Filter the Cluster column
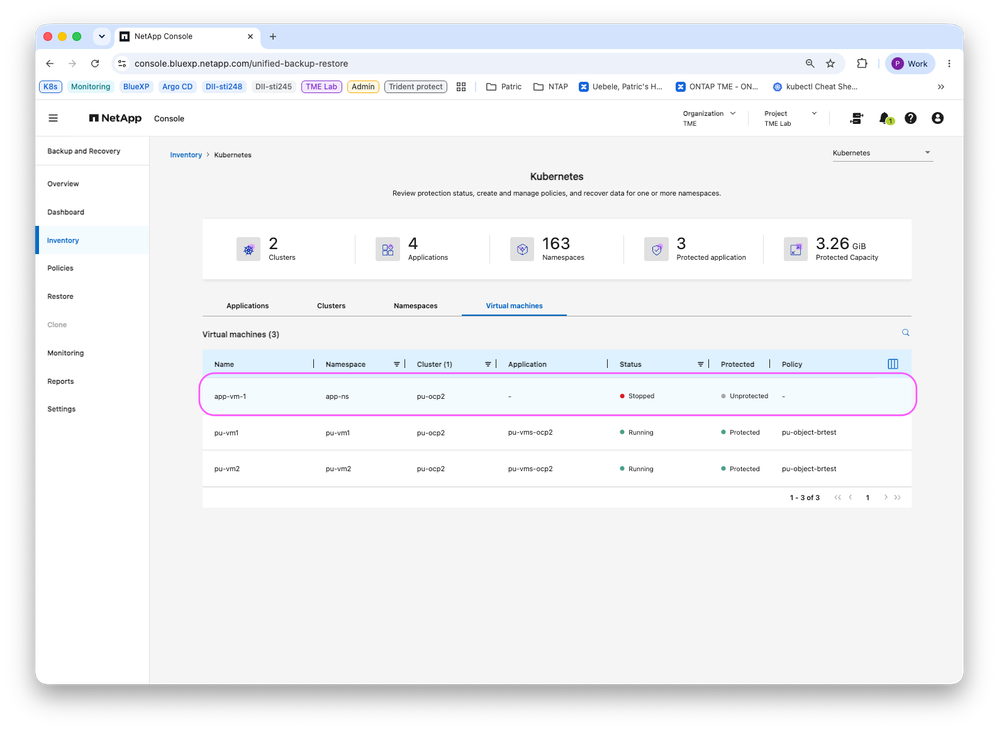 487,365
